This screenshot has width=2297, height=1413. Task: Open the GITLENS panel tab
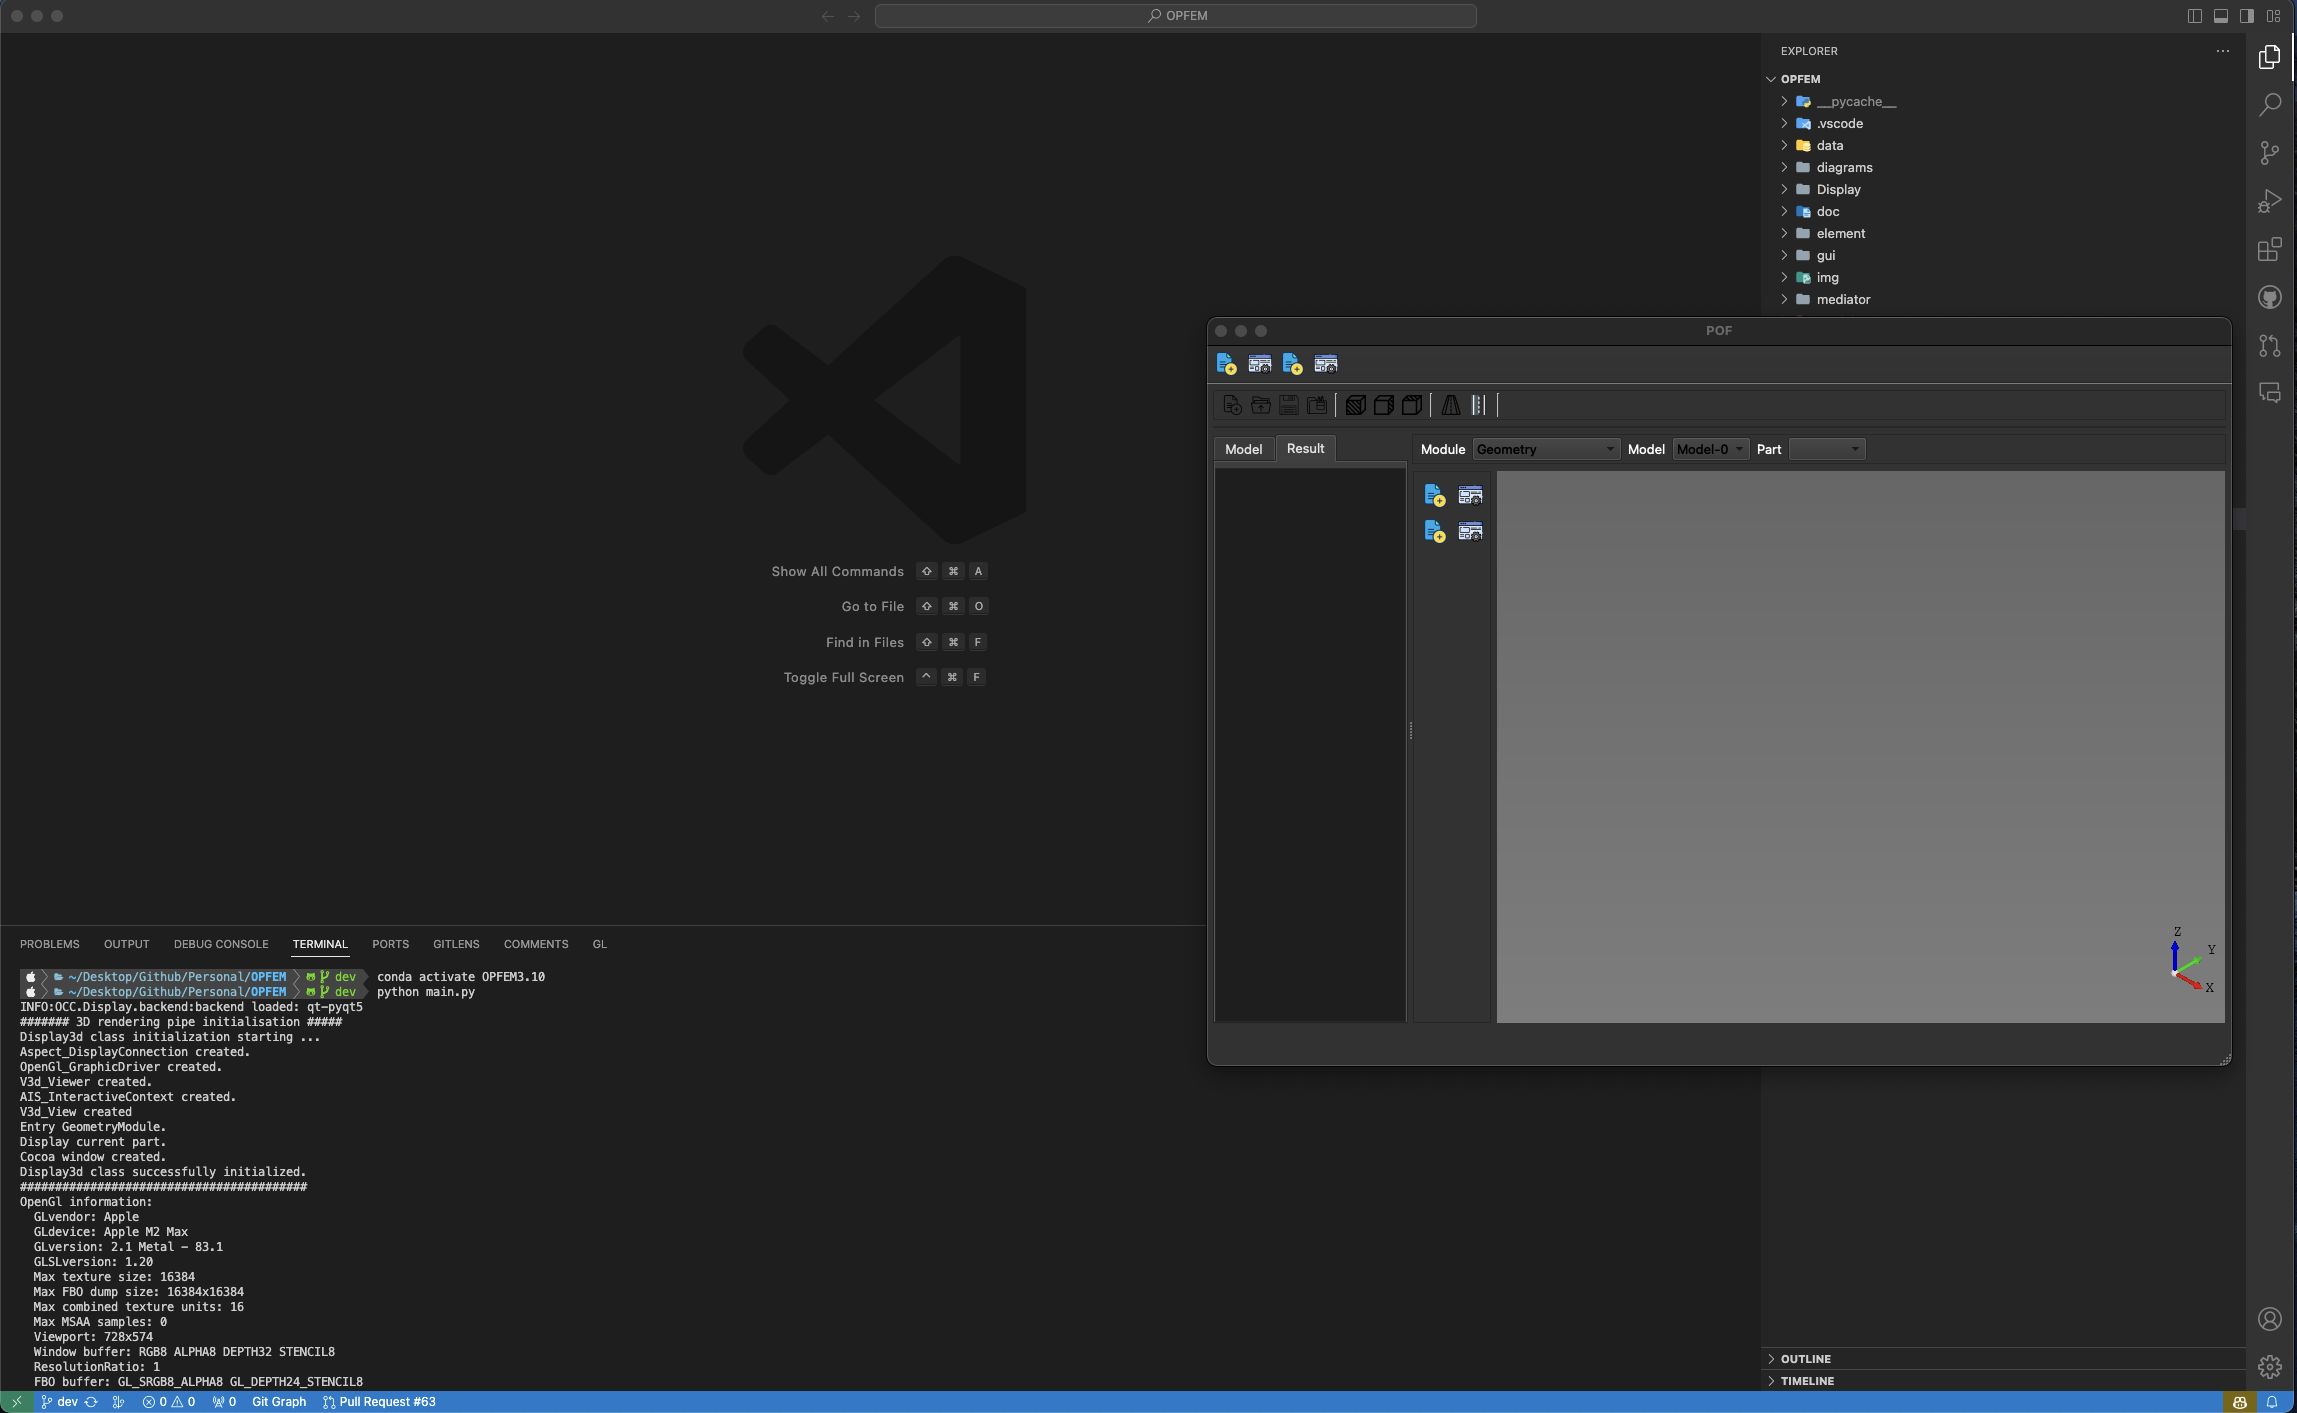(x=456, y=944)
